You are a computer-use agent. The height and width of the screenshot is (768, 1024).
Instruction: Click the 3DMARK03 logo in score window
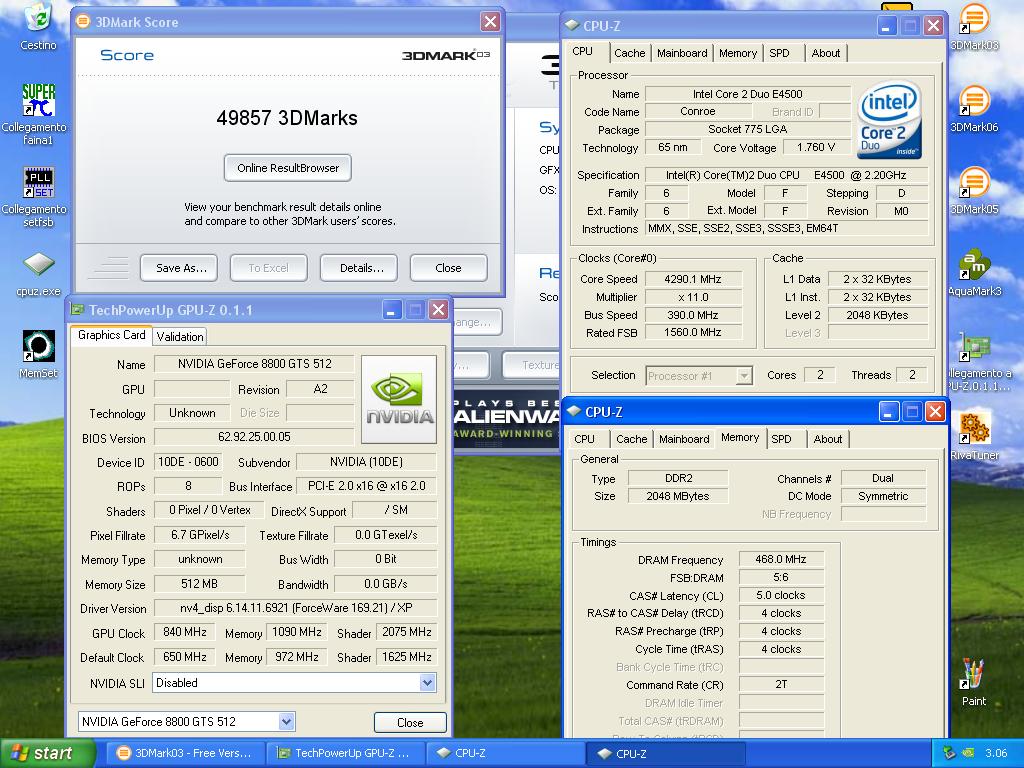click(445, 55)
